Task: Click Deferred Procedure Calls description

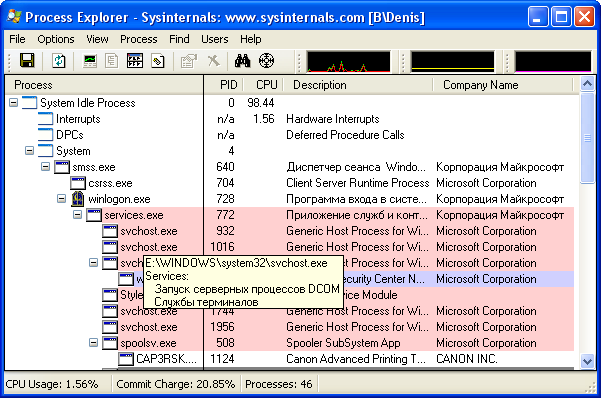Action: (345, 135)
